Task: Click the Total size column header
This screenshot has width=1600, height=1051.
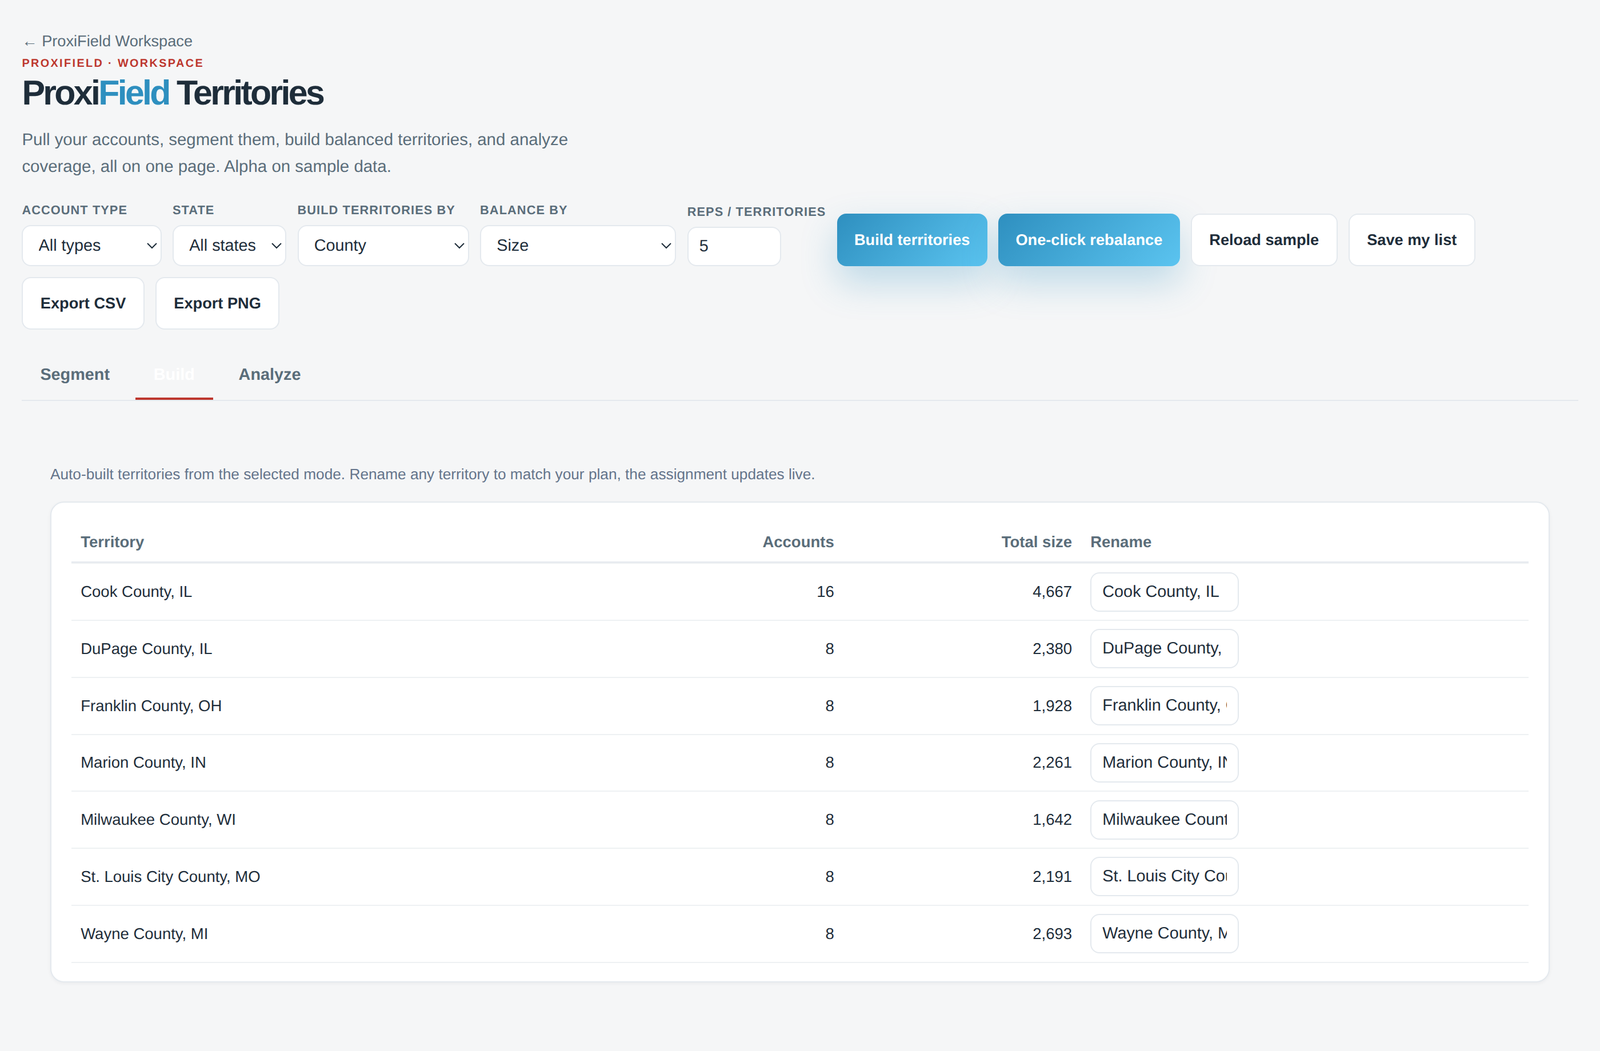Action: click(1036, 542)
